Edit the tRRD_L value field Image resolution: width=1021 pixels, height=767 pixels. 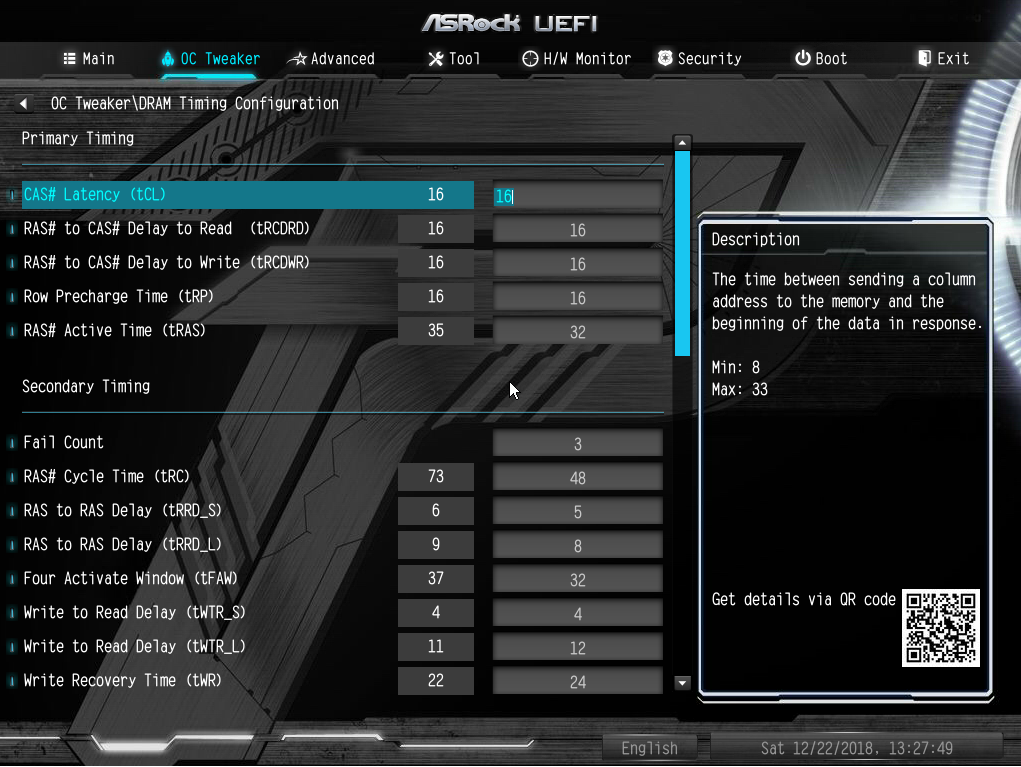tap(578, 545)
